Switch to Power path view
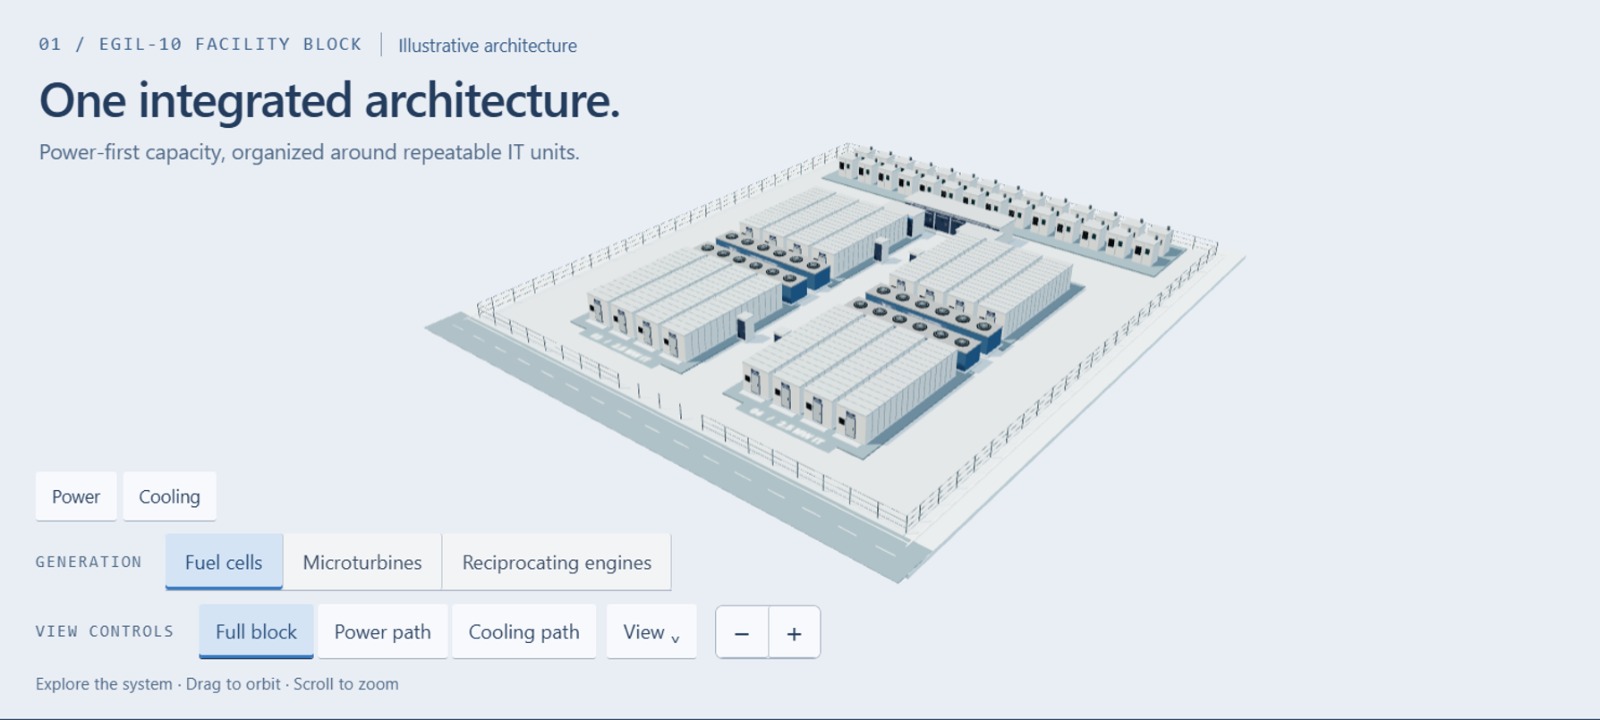This screenshot has height=720, width=1600. (x=382, y=632)
